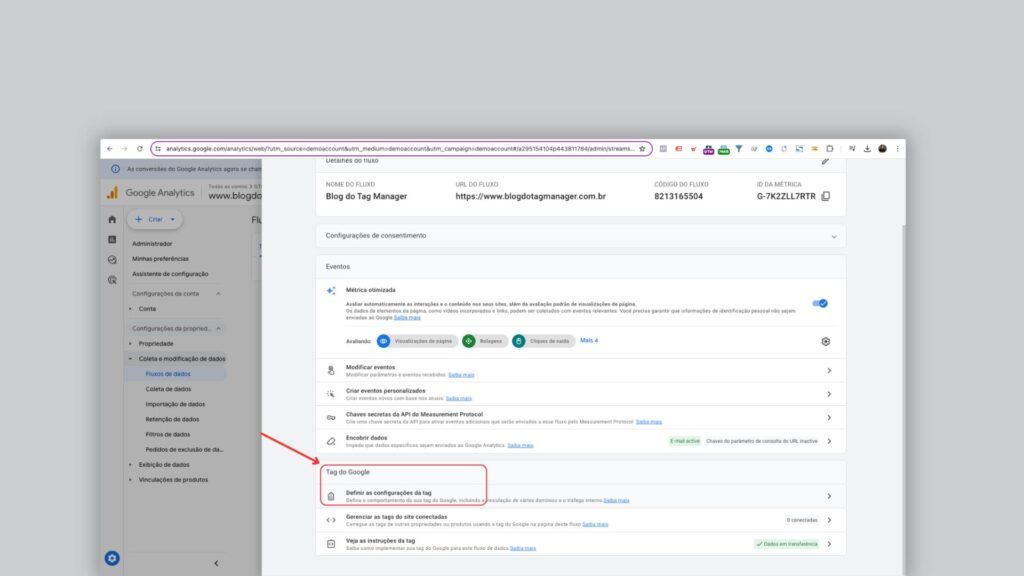
Task: Click the blue funnel extension icon
Action: (739, 149)
